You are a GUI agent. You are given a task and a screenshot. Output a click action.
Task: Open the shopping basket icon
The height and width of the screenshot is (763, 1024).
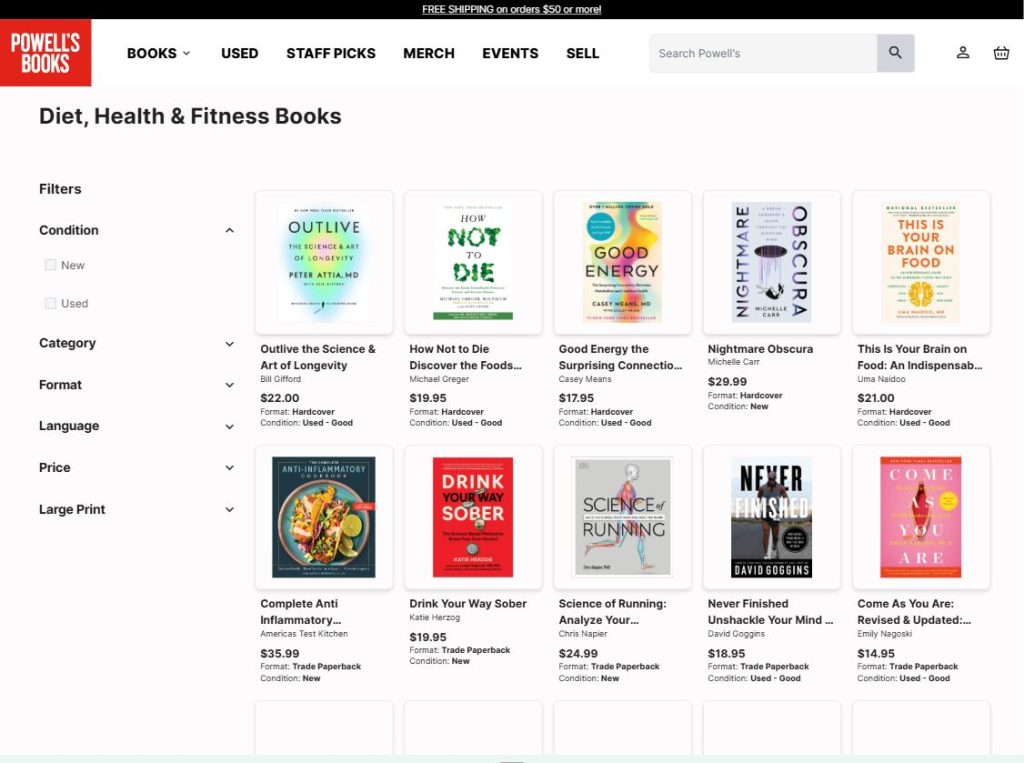[x=1001, y=53]
